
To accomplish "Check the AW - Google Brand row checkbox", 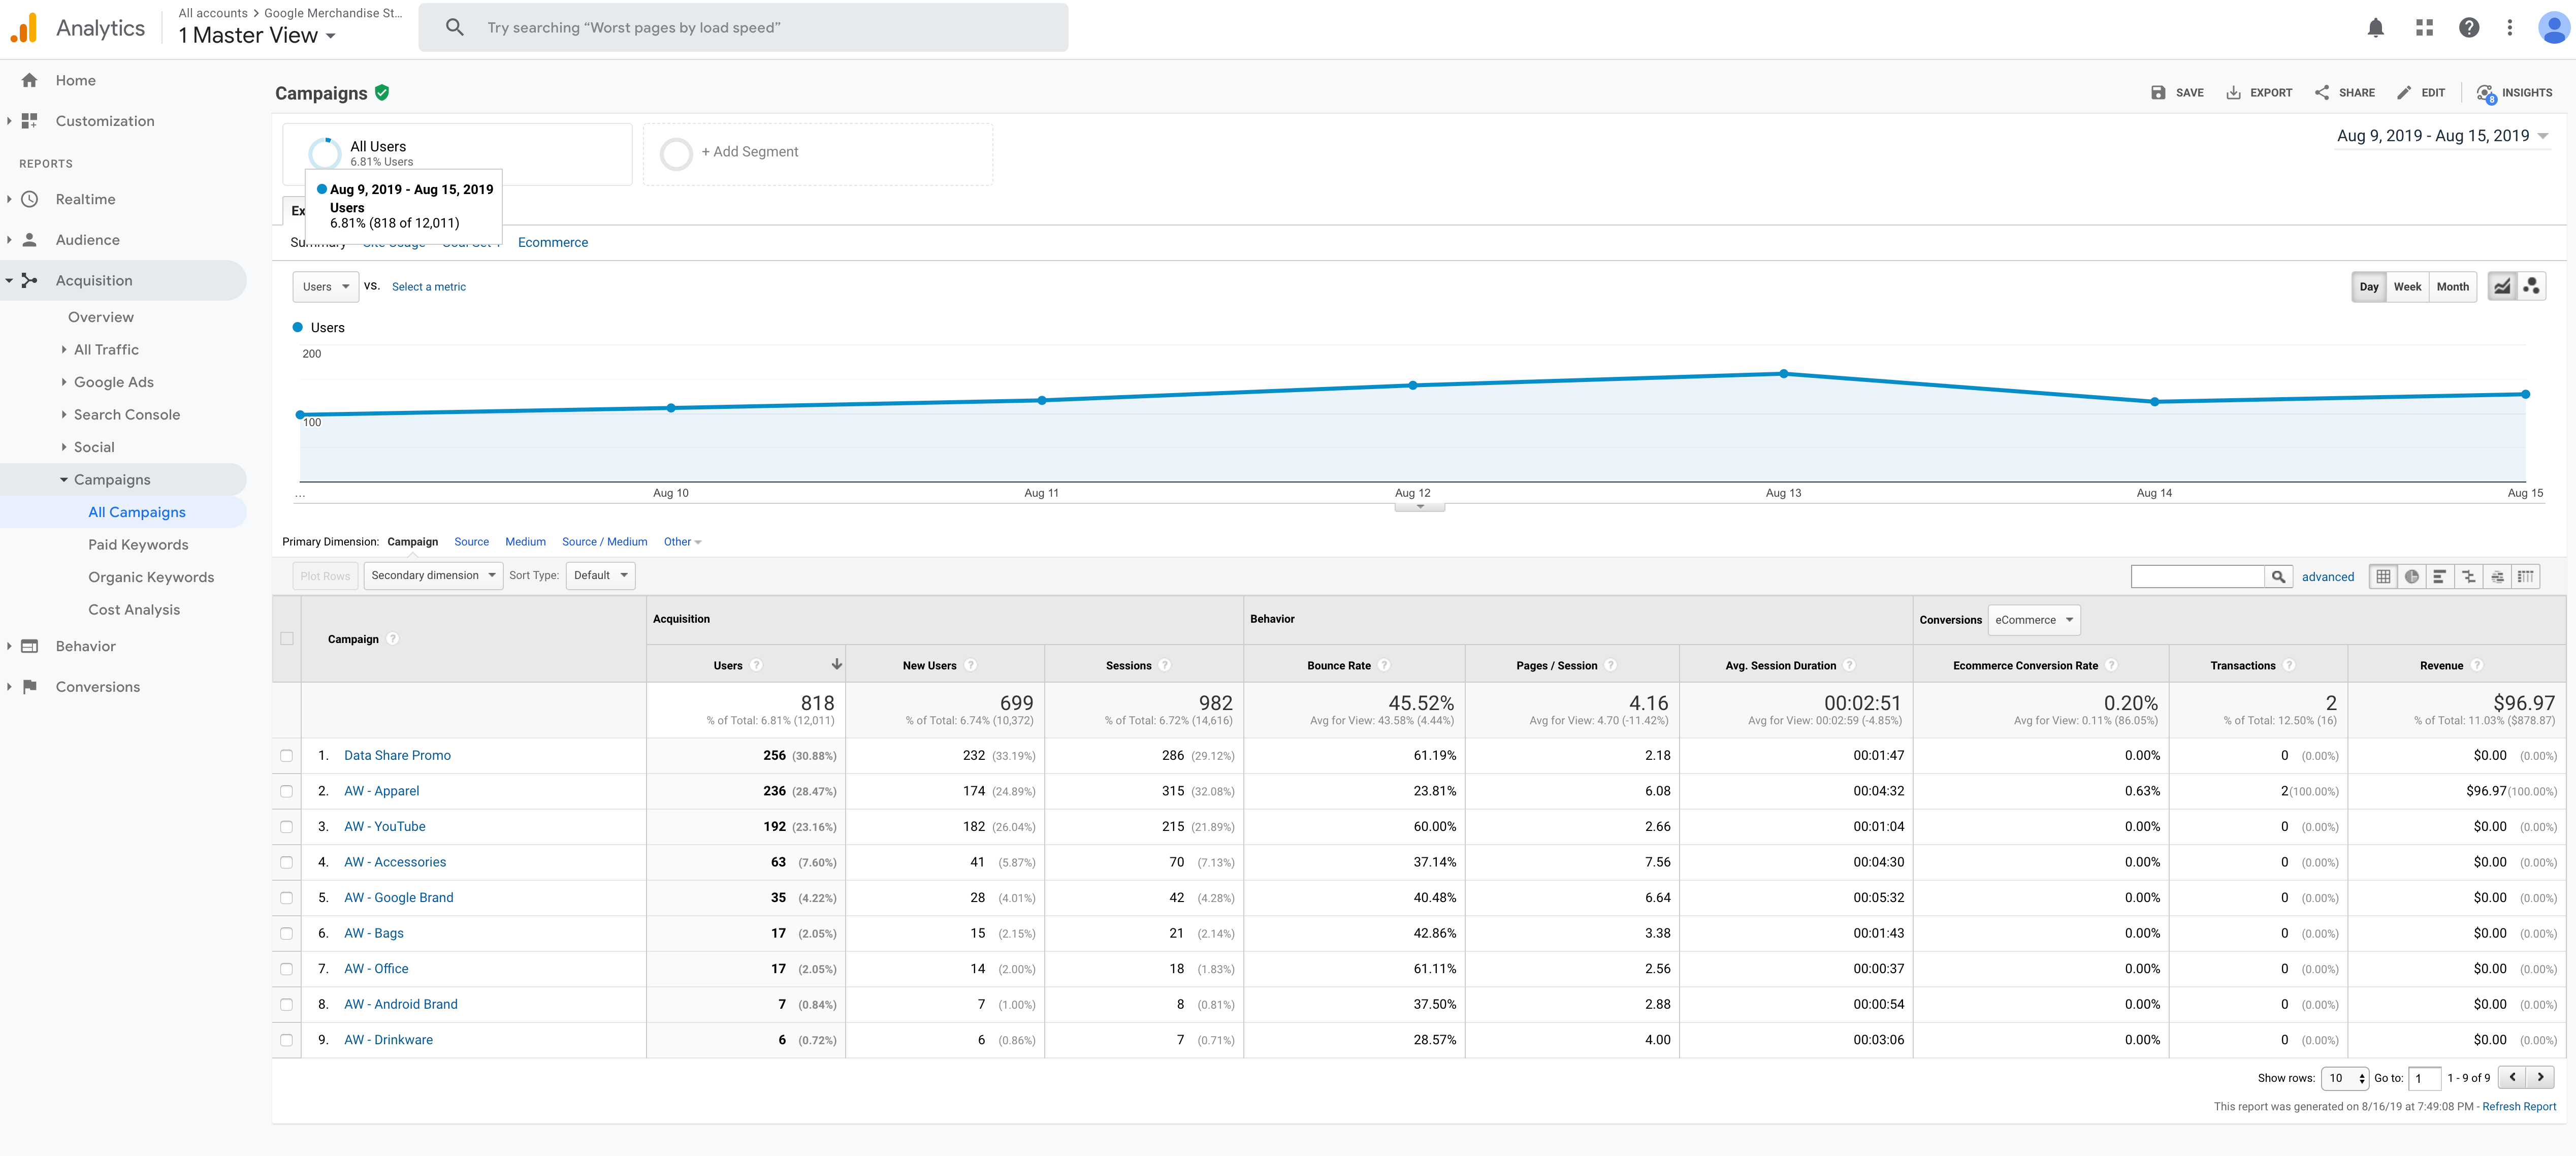I will point(286,898).
